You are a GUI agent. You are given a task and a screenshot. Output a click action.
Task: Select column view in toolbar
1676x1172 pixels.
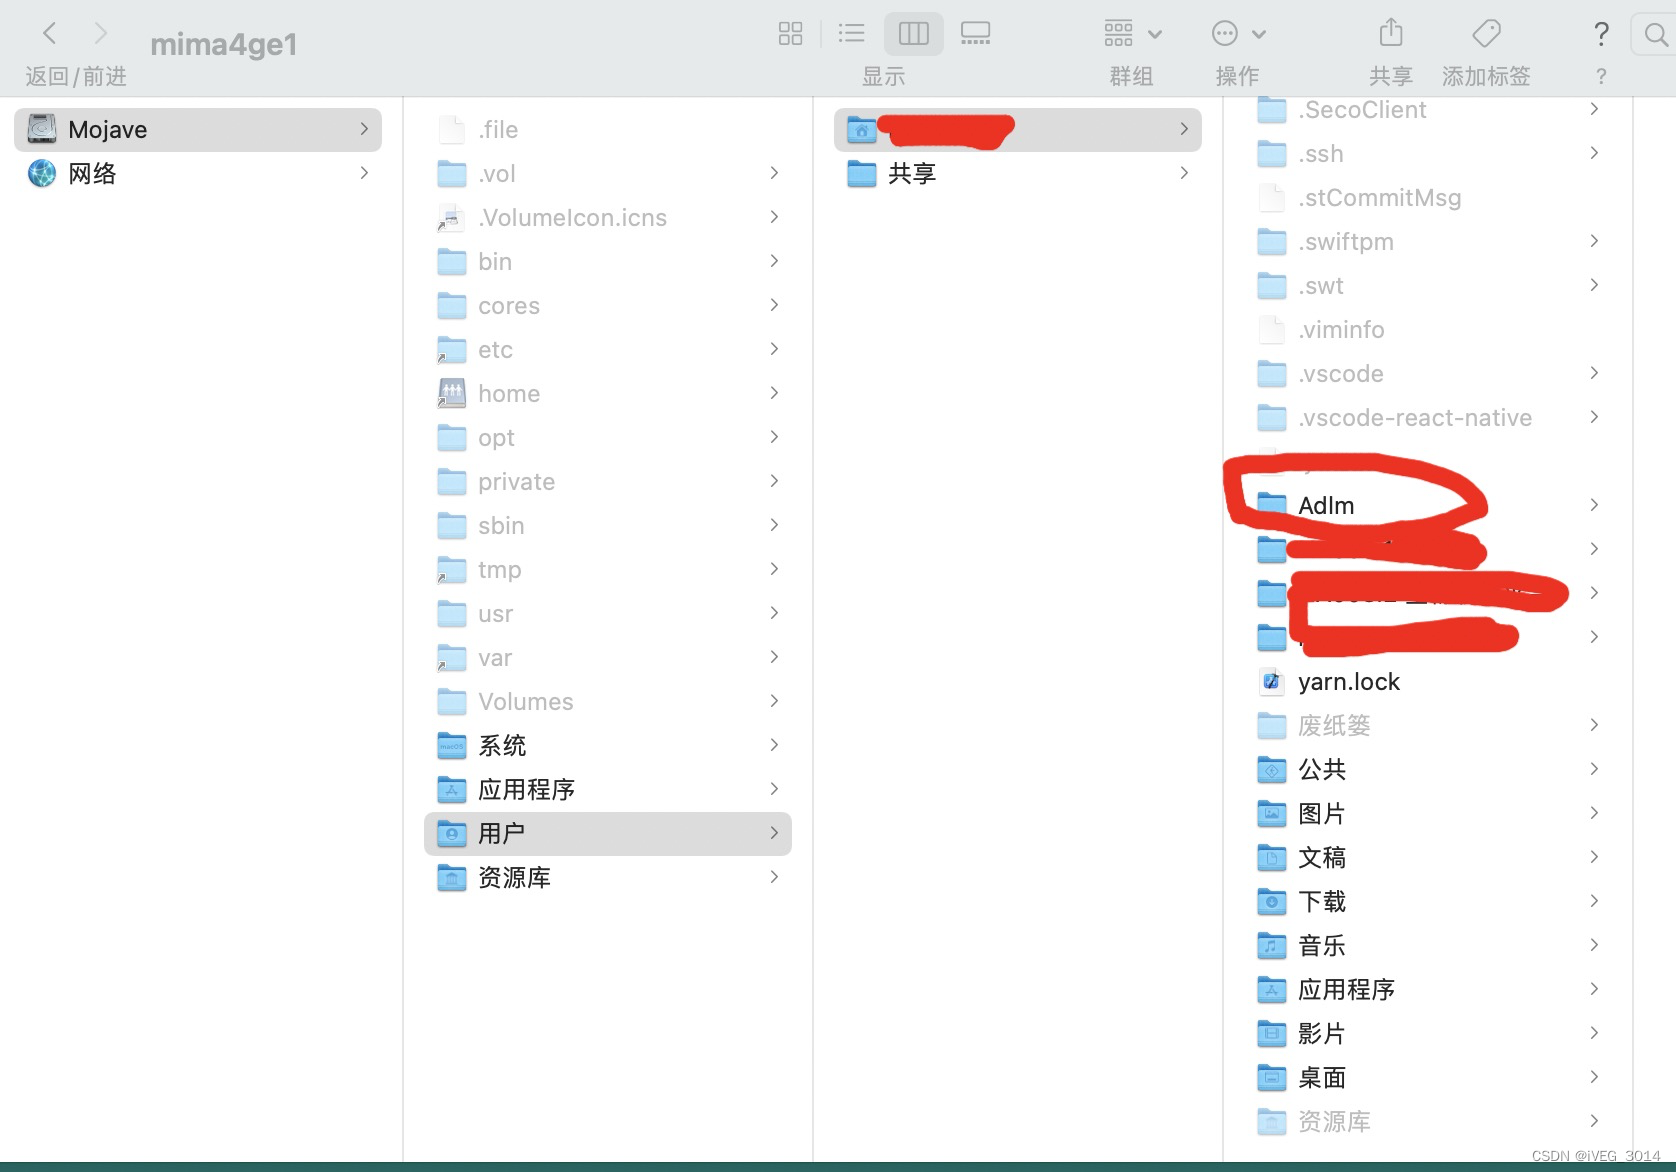pyautogui.click(x=913, y=34)
